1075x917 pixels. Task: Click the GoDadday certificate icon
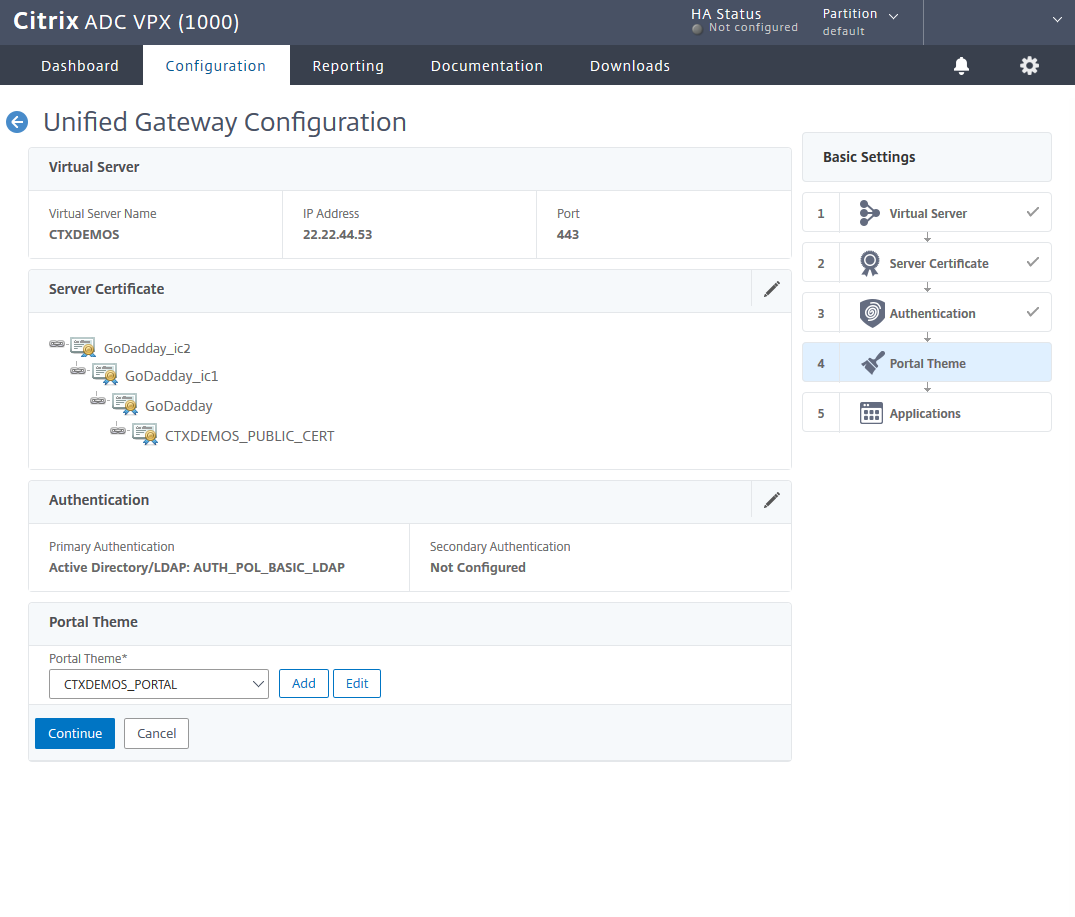pos(125,404)
